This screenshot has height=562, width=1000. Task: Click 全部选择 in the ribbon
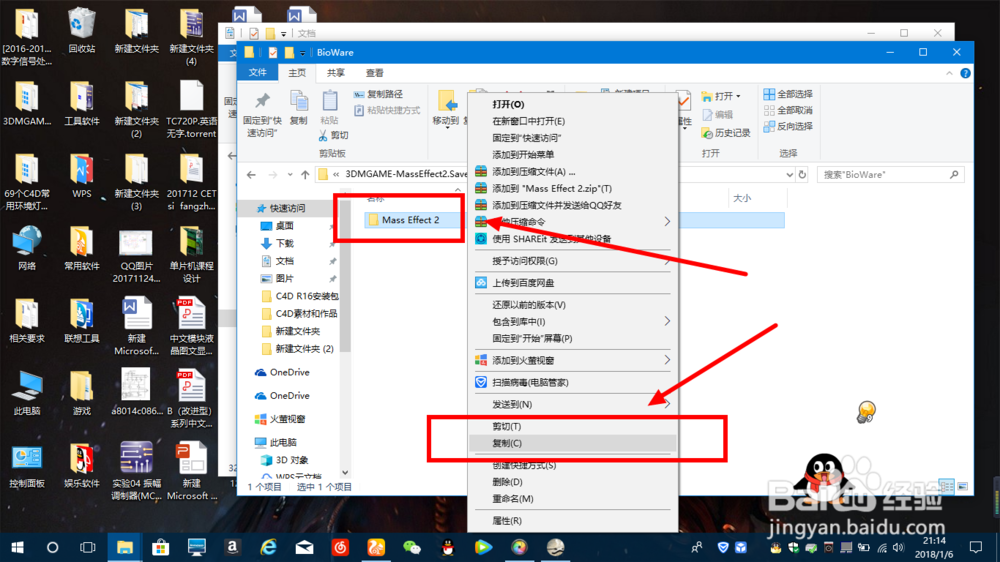(788, 94)
